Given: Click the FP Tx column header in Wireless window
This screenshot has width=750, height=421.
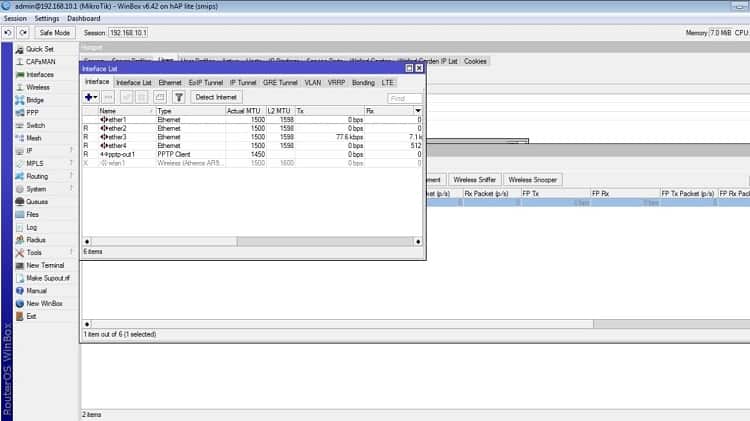Looking at the screenshot, I should pos(555,193).
